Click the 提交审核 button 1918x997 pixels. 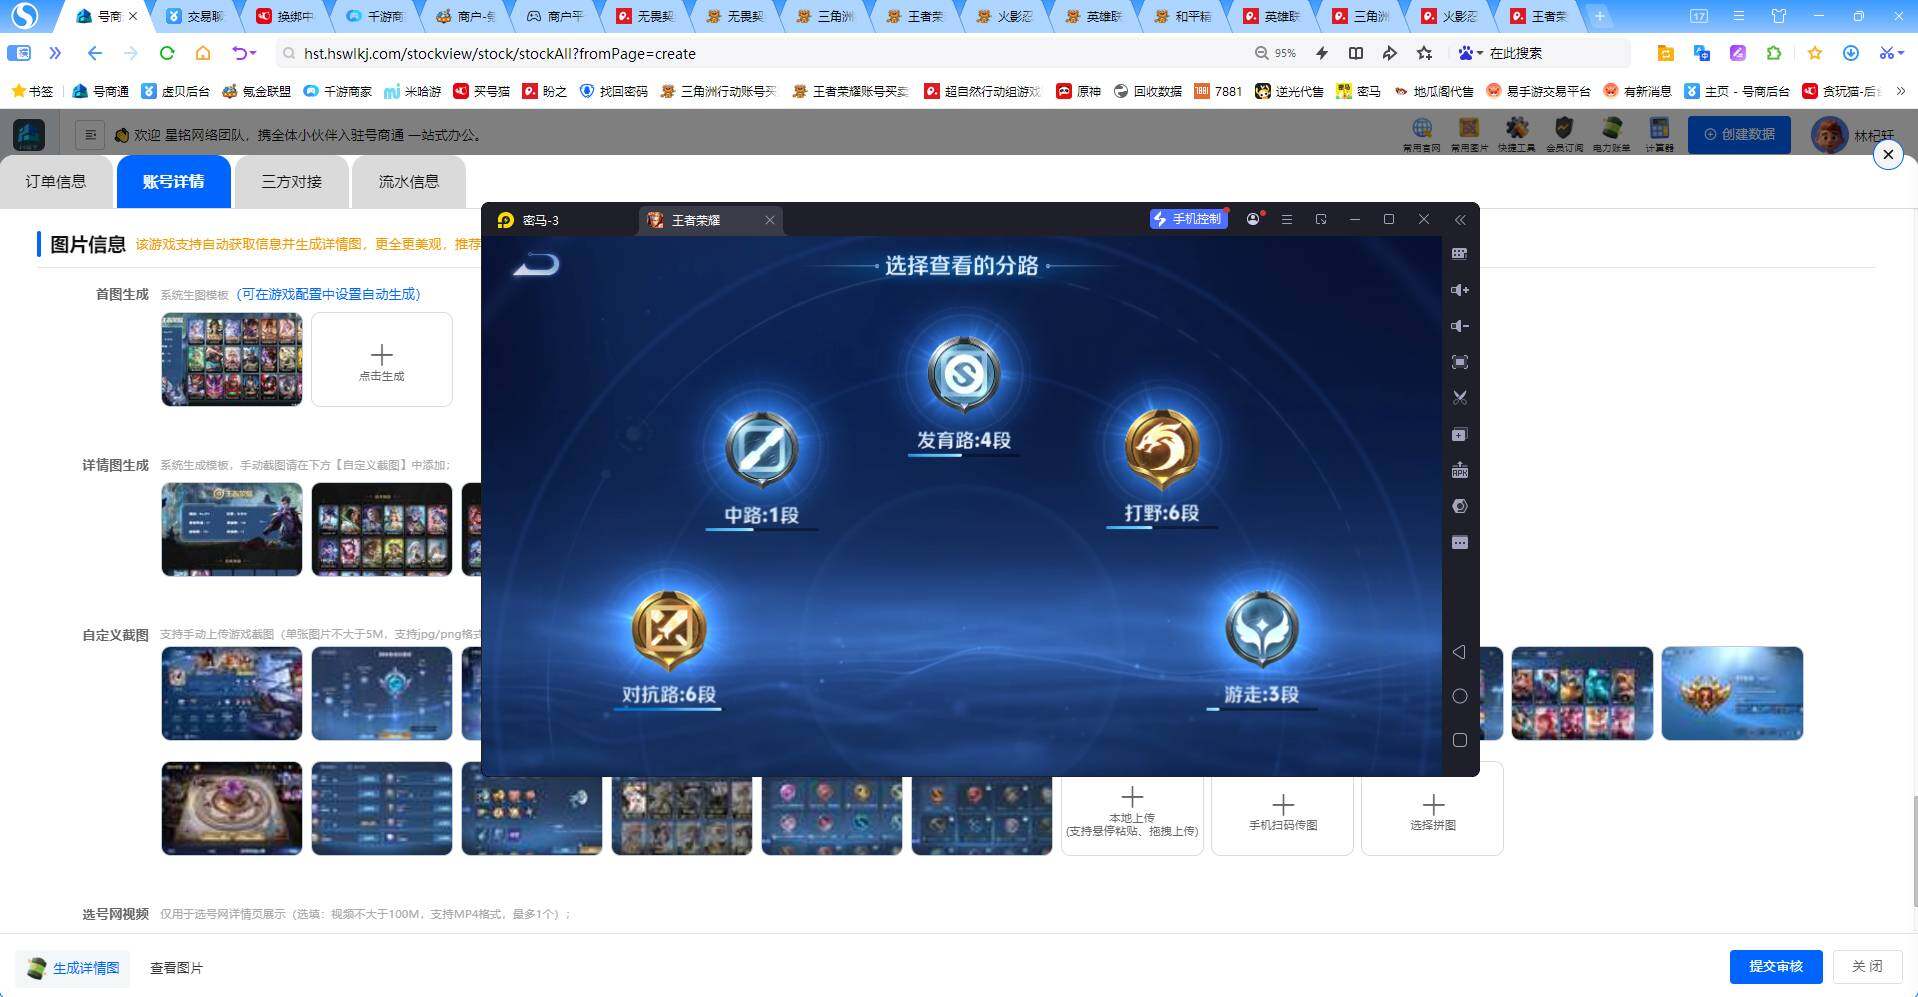[x=1776, y=967]
